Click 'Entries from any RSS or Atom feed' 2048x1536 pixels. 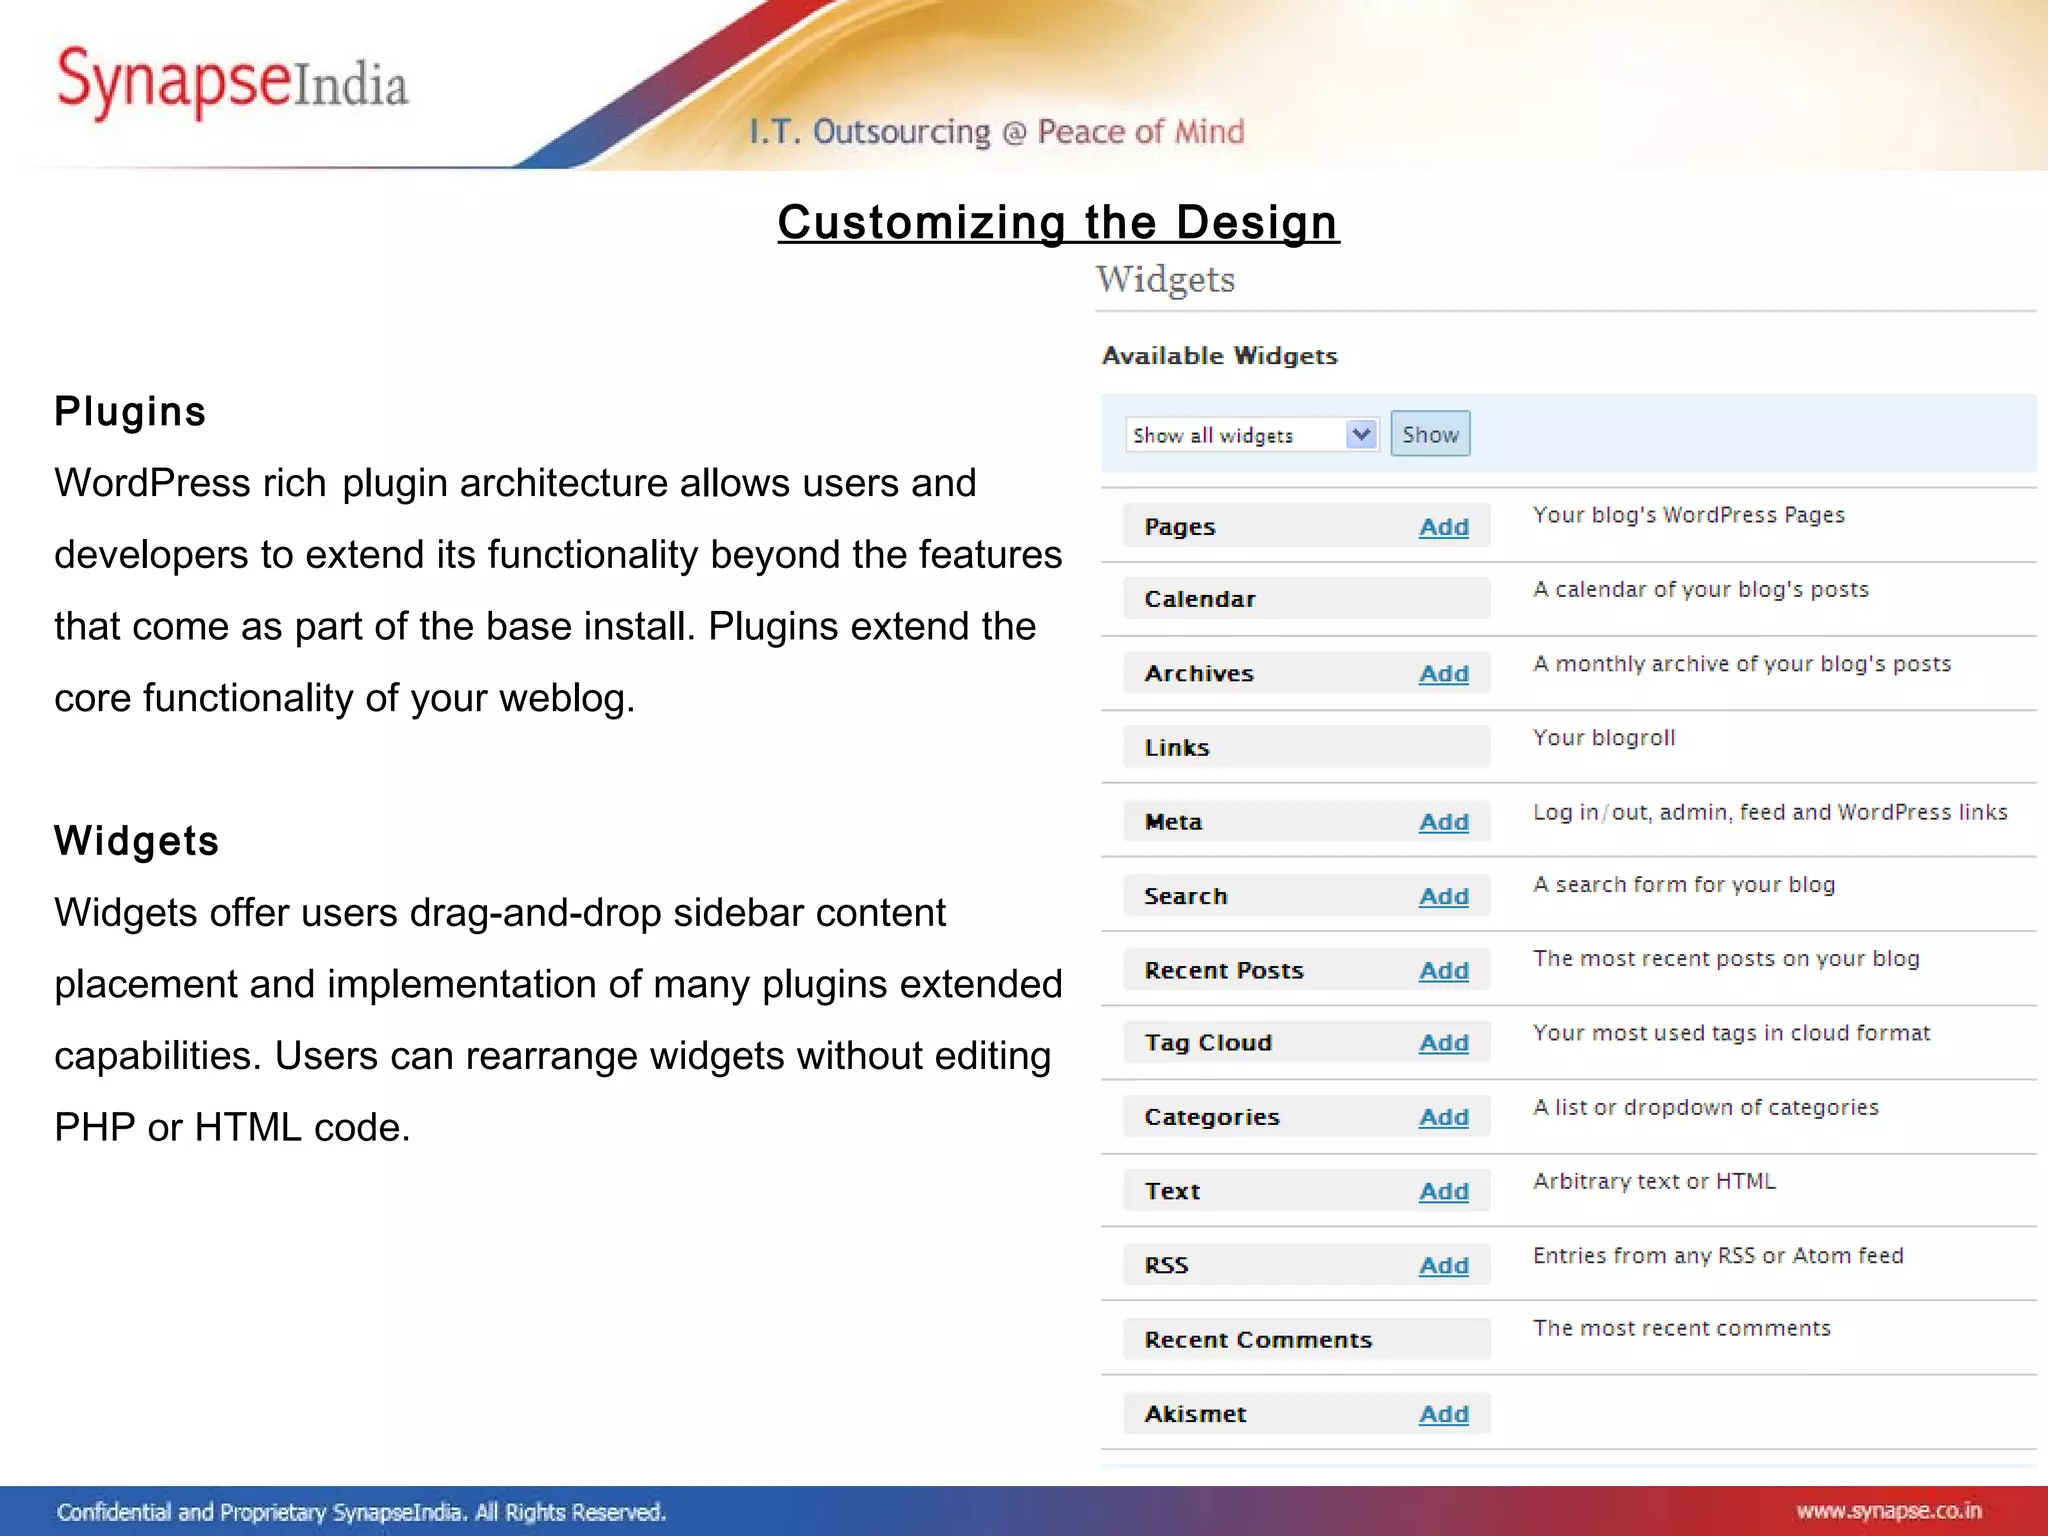click(1718, 1256)
